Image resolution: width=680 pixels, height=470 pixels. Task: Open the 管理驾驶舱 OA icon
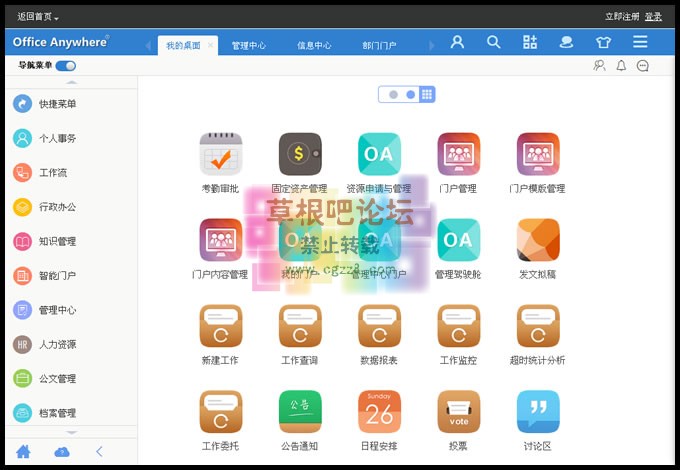coord(458,240)
